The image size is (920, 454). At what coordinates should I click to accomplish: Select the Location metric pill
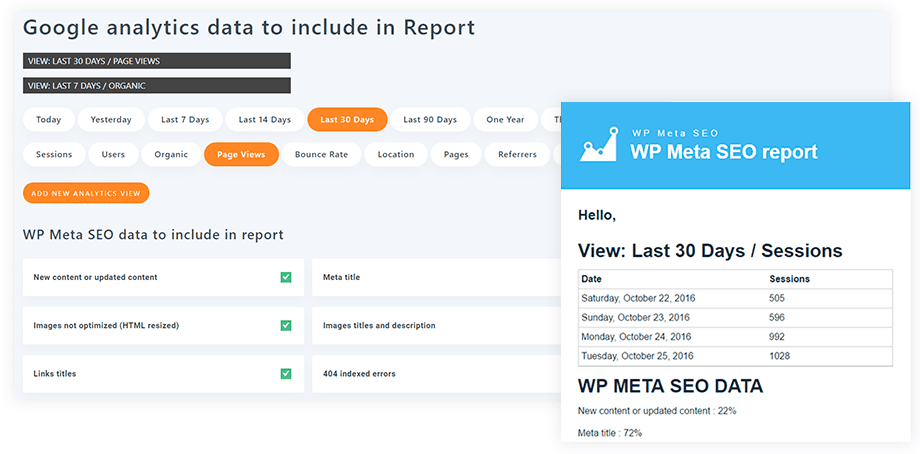[x=396, y=155]
